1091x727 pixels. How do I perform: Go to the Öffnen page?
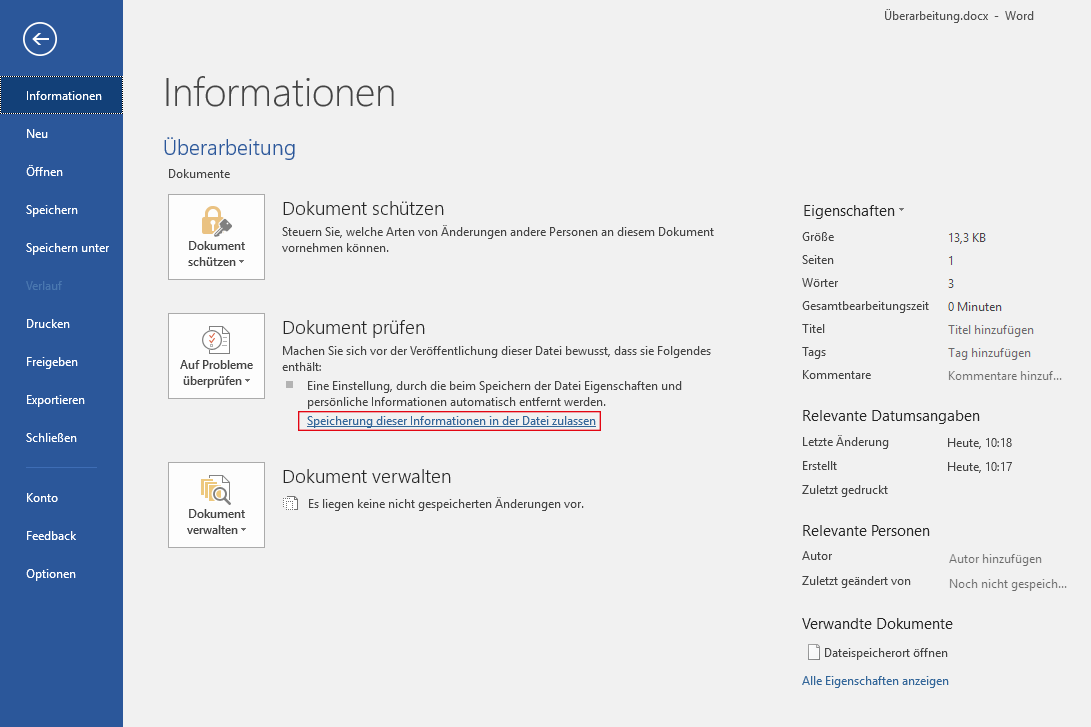[x=62, y=172]
